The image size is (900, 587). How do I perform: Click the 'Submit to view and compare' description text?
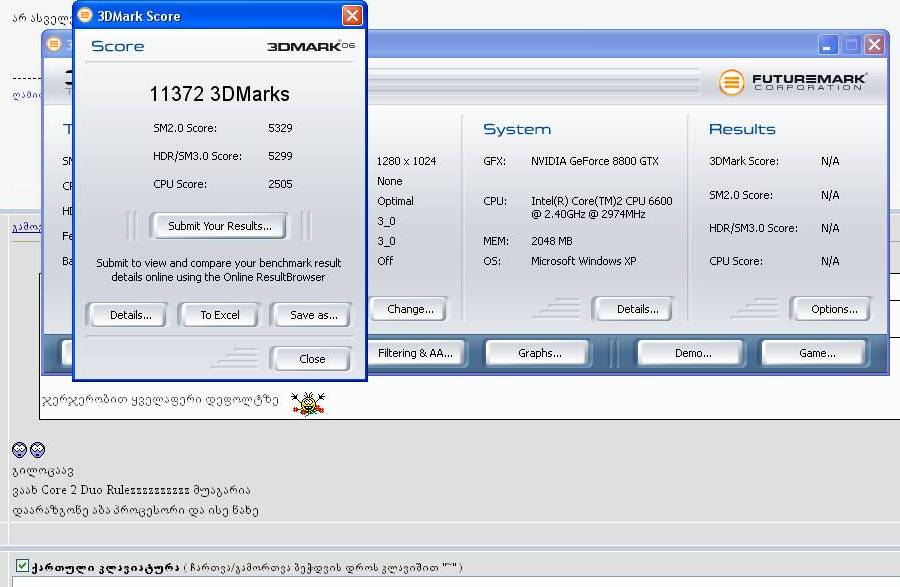219,270
